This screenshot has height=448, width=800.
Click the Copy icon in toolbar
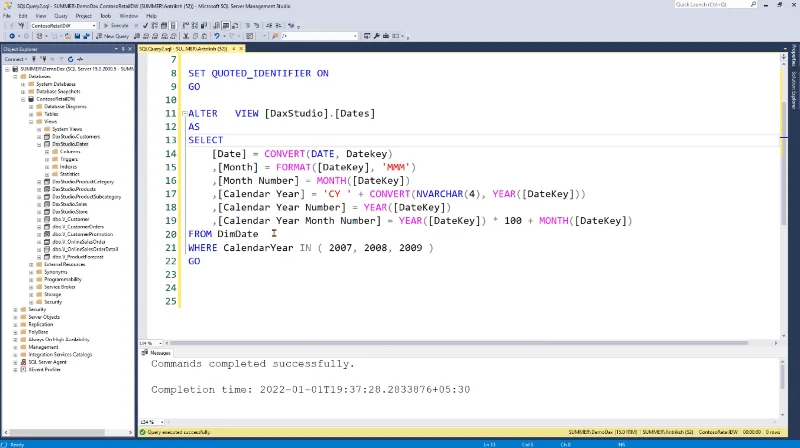[195, 36]
